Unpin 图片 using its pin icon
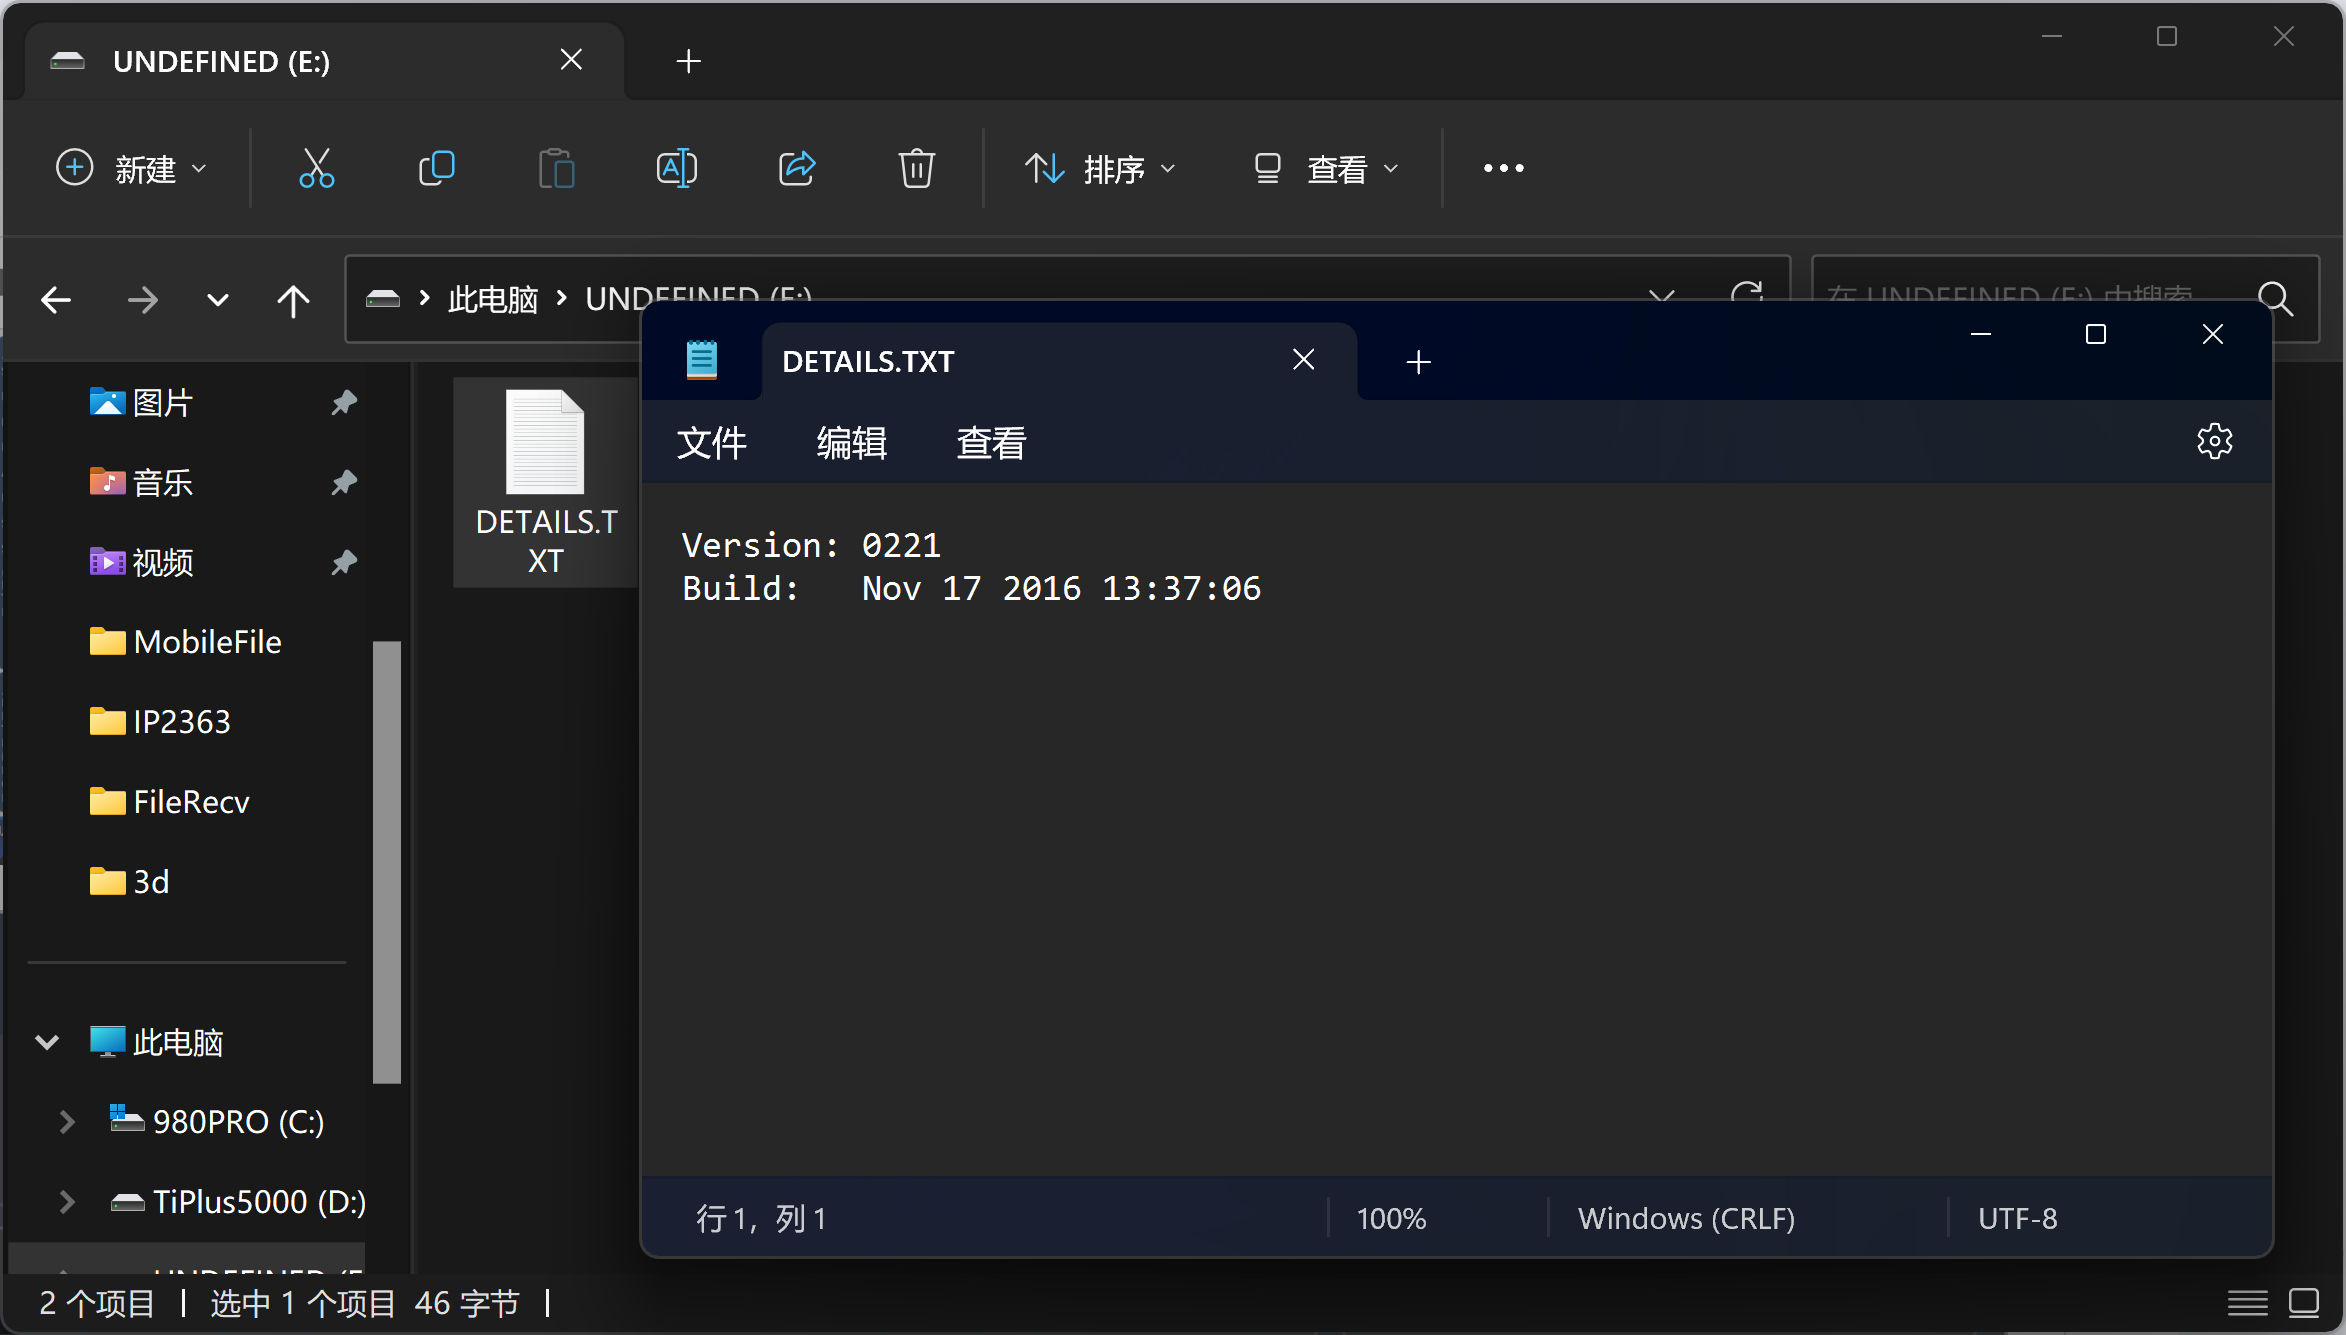Screen dimensions: 2346x1335 point(344,402)
